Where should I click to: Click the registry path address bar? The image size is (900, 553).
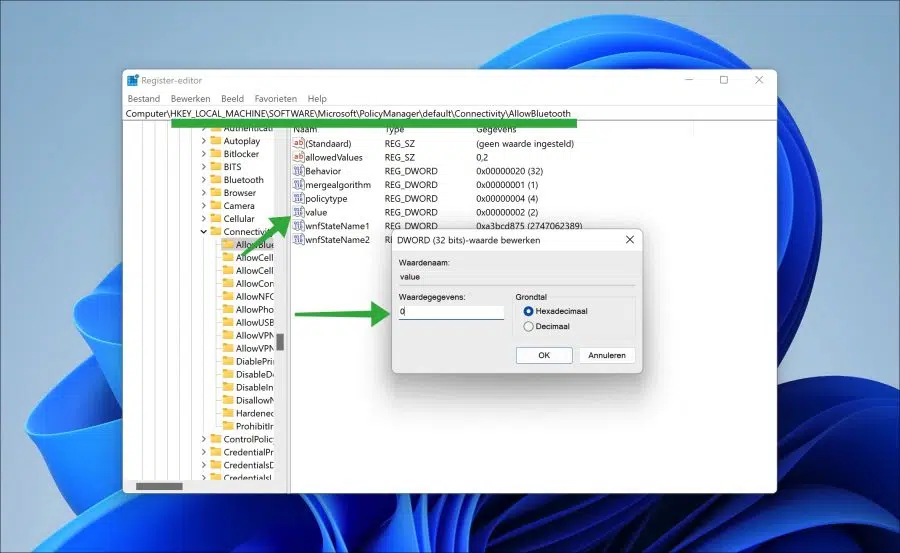tap(449, 114)
